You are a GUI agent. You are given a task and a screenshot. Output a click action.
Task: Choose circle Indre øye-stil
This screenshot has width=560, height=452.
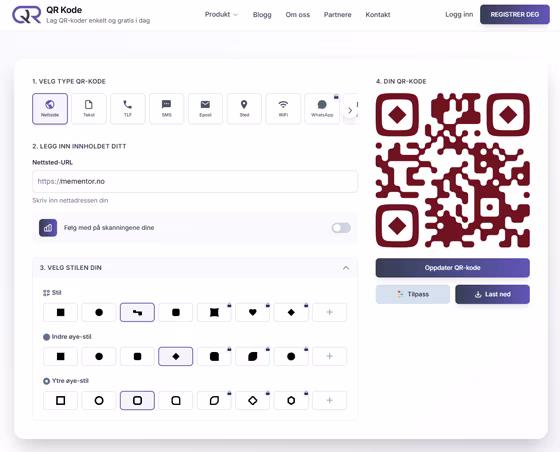tap(99, 356)
